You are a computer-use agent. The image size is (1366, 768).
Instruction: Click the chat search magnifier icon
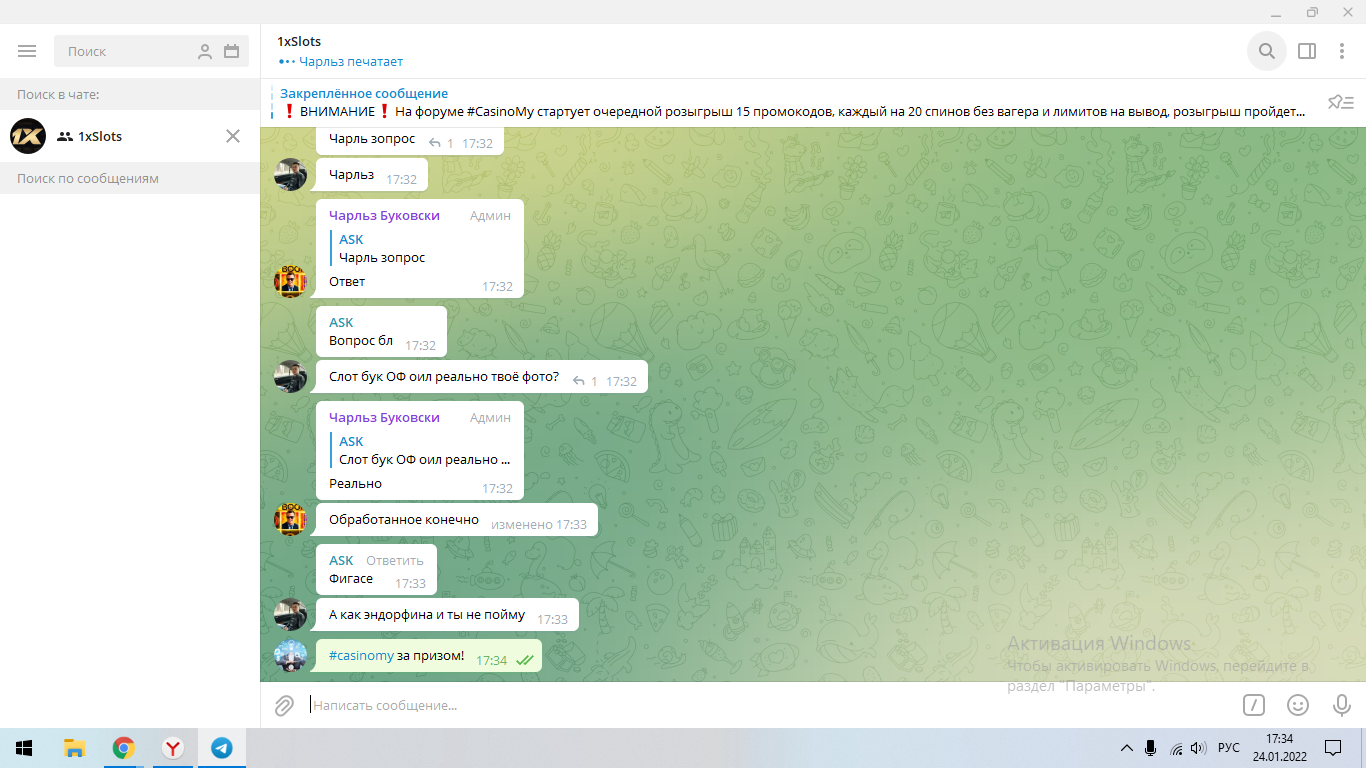(x=1267, y=51)
